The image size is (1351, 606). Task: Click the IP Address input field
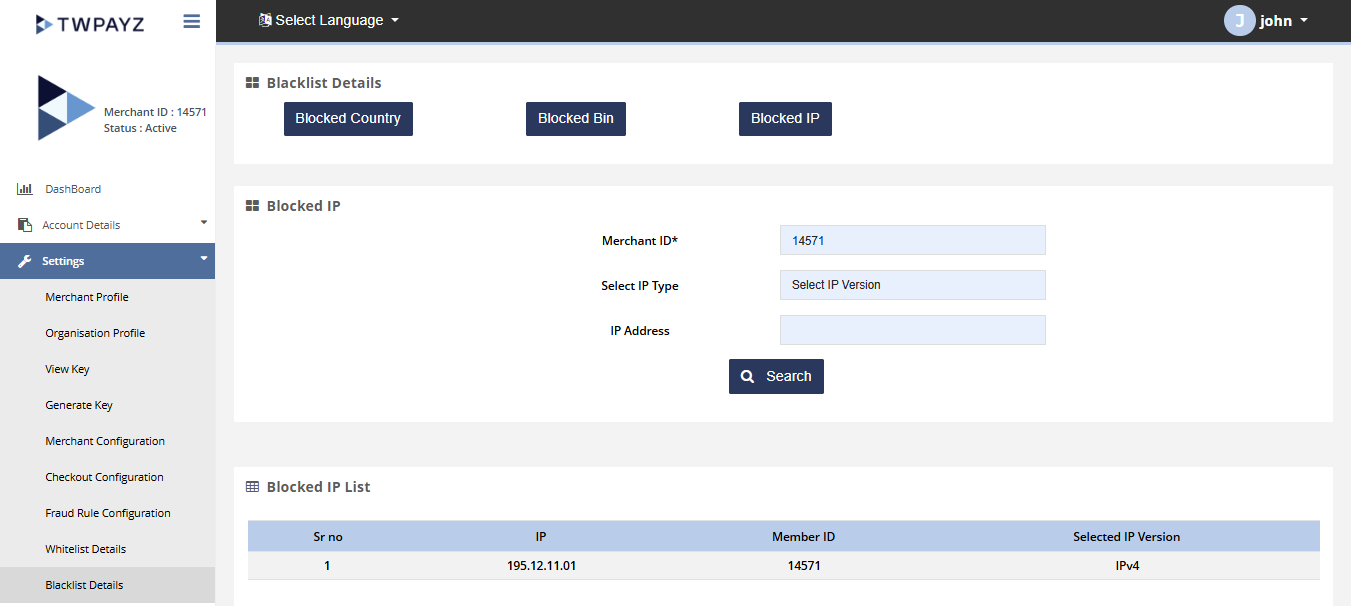click(x=912, y=330)
